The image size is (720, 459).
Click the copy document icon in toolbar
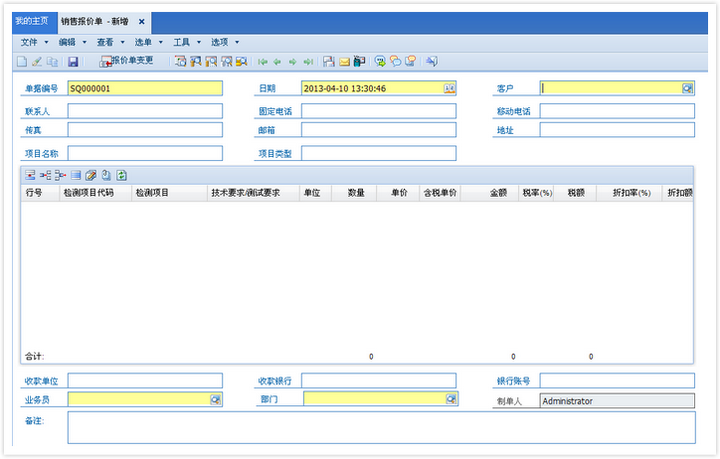pyautogui.click(x=52, y=62)
